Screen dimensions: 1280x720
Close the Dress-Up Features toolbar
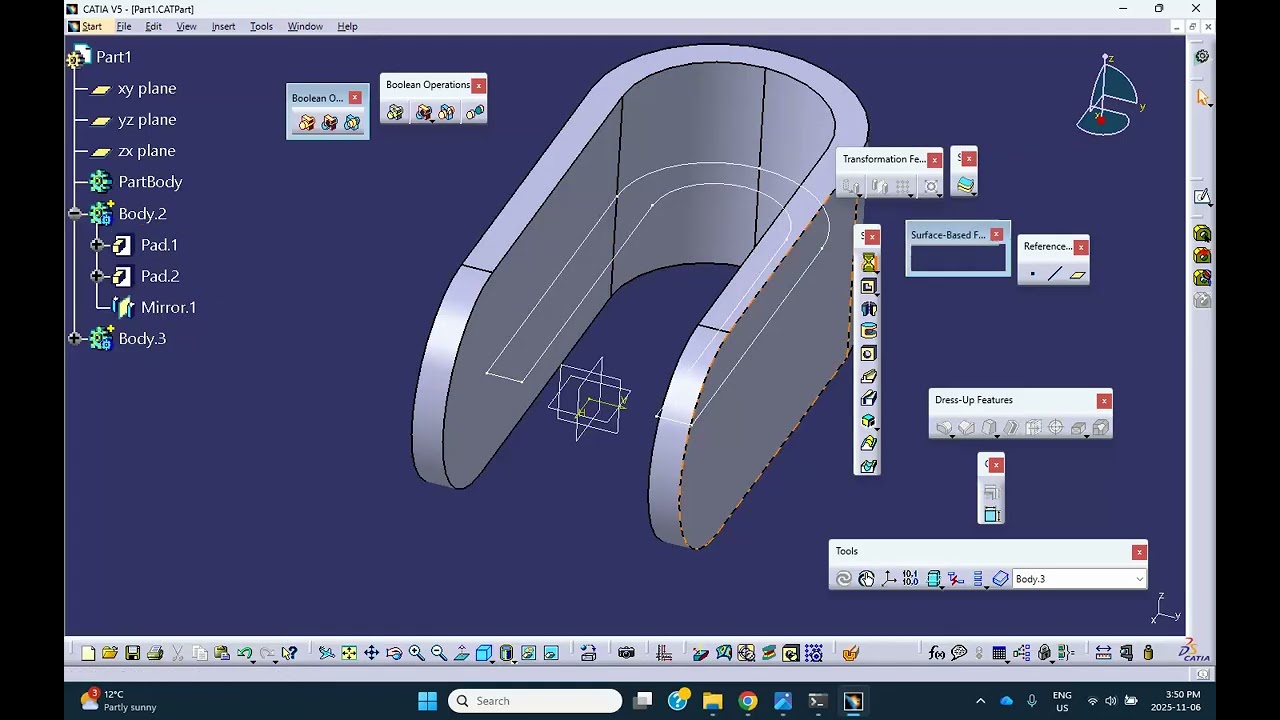[x=1104, y=401]
